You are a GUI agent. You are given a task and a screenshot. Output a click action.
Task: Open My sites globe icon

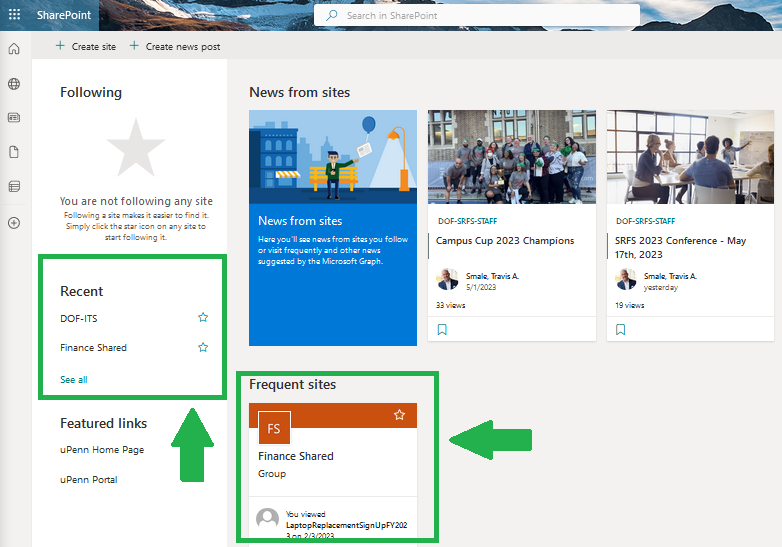pyautogui.click(x=14, y=84)
